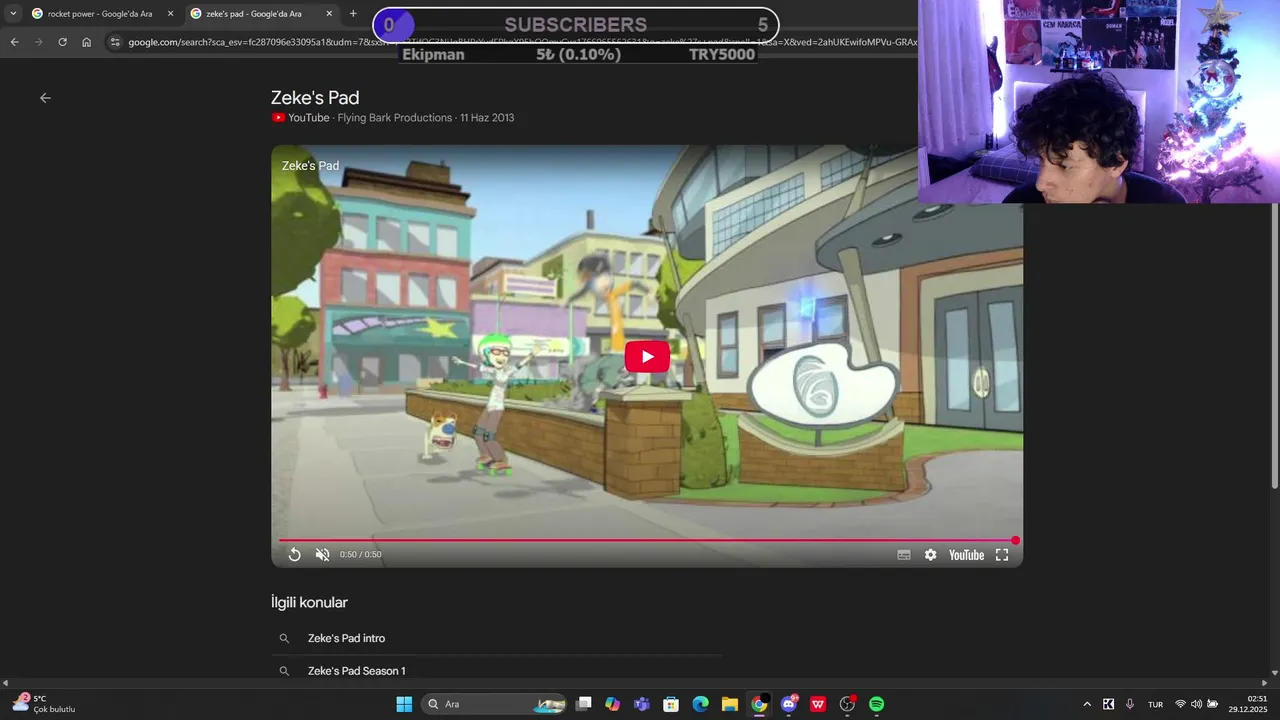Screen dimensions: 1280x720
Task: Expand the tab search dropdown
Action: 13,14
